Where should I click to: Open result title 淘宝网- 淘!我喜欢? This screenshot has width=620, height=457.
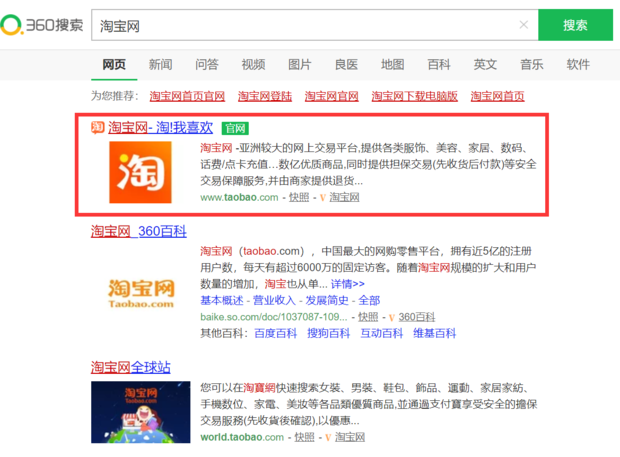click(161, 128)
